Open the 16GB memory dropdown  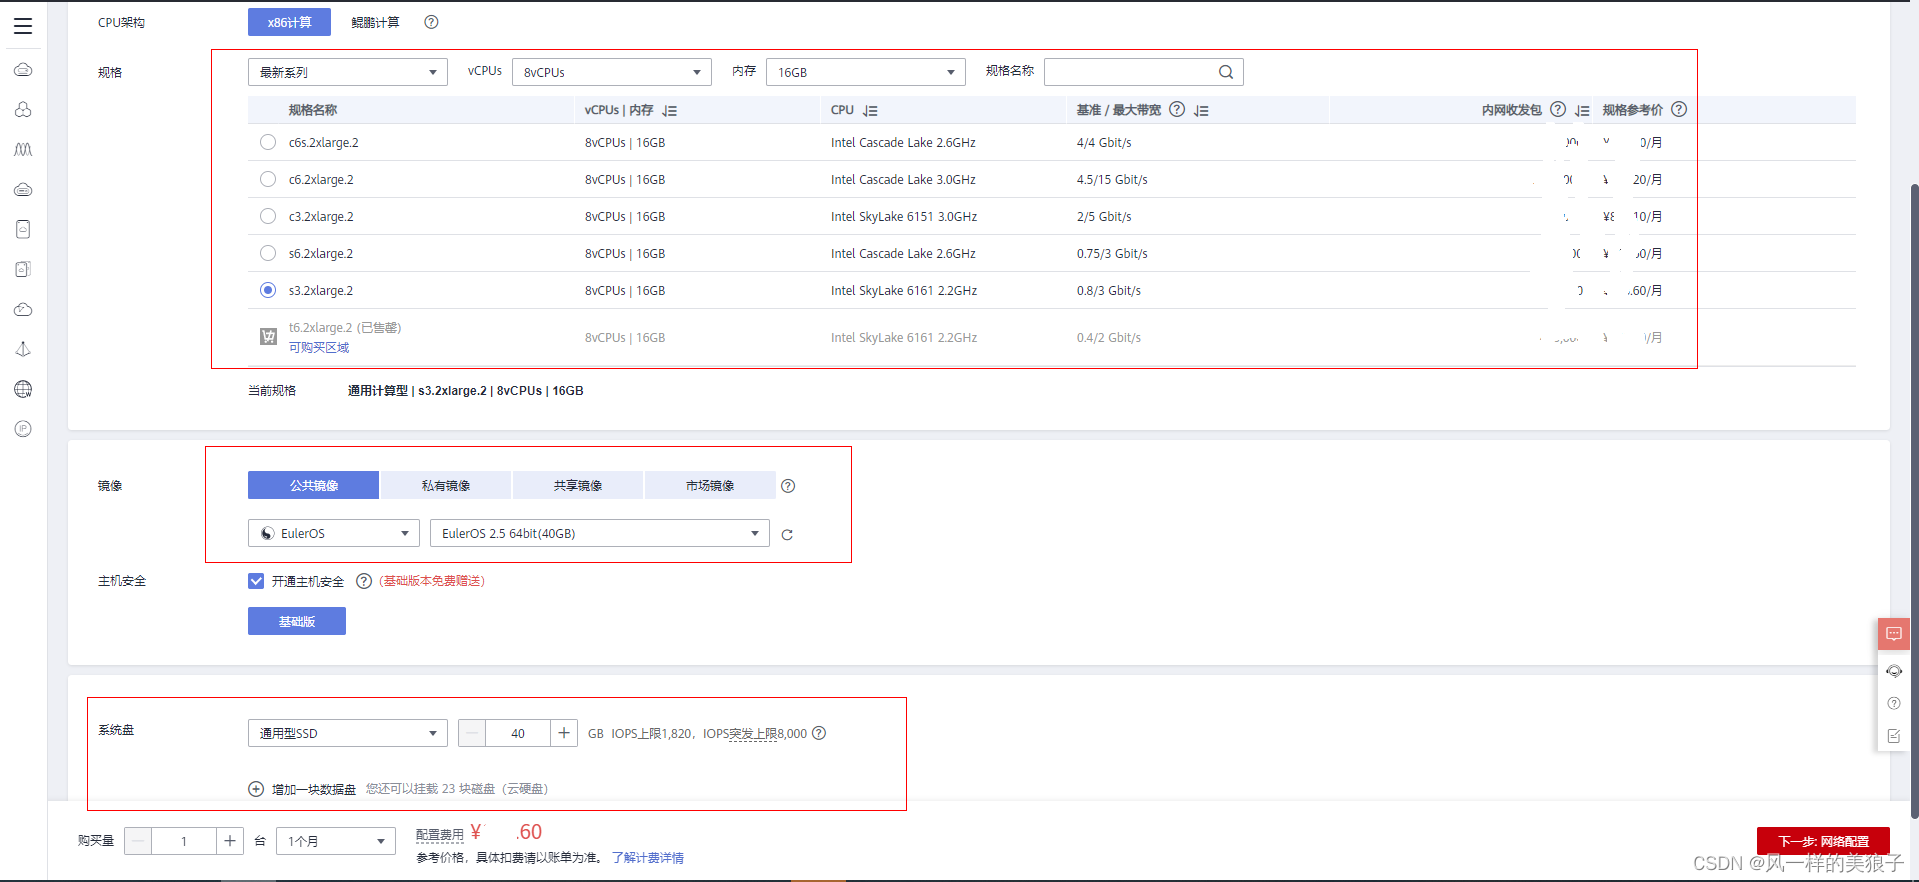click(866, 72)
